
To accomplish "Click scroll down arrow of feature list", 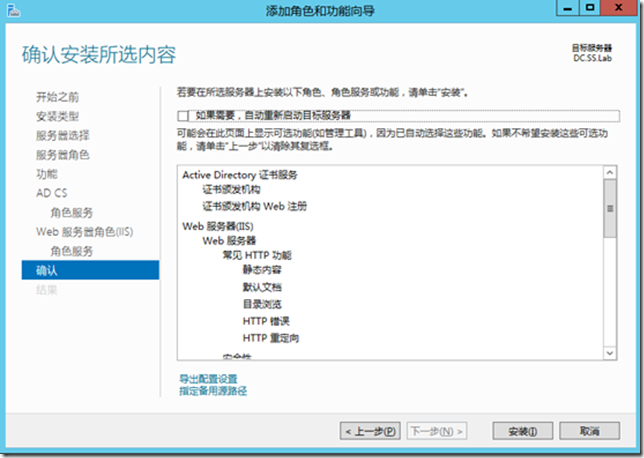I will [610, 353].
